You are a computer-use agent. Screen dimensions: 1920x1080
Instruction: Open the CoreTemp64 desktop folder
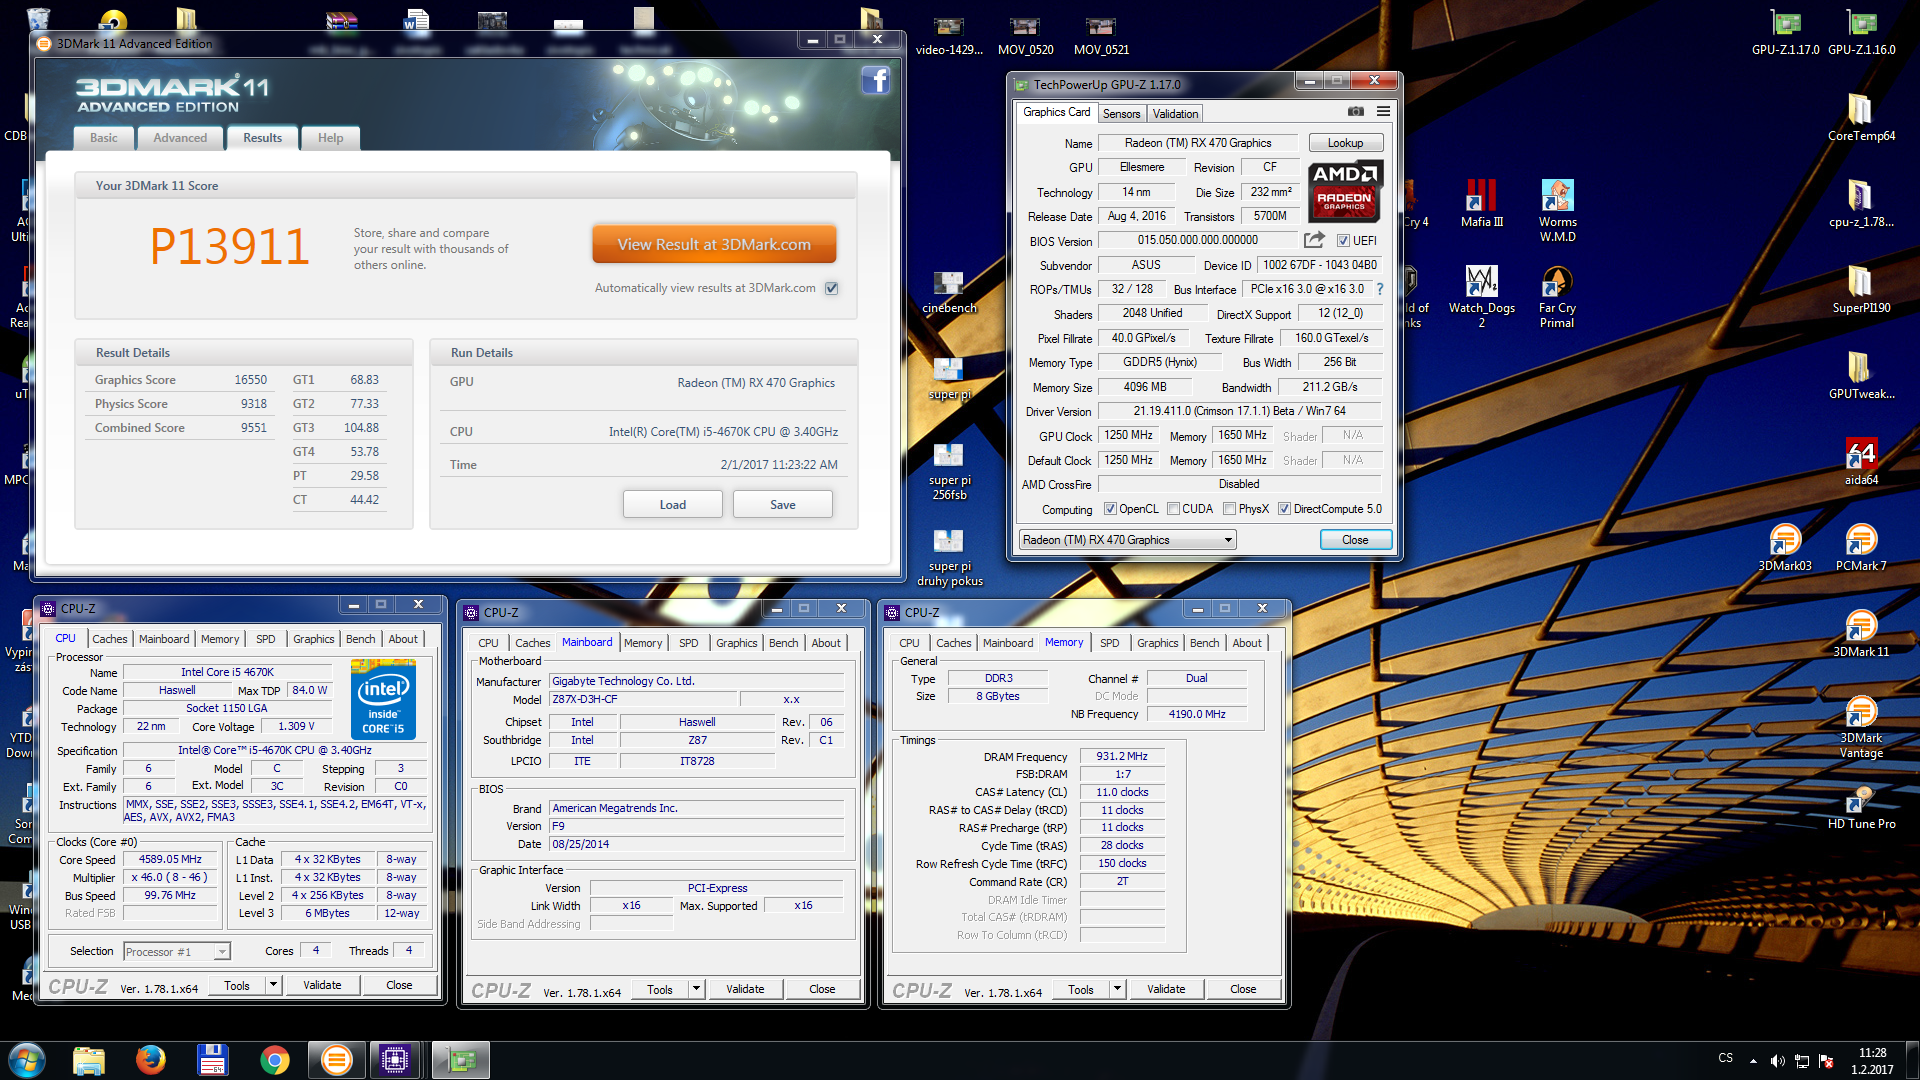(1861, 118)
